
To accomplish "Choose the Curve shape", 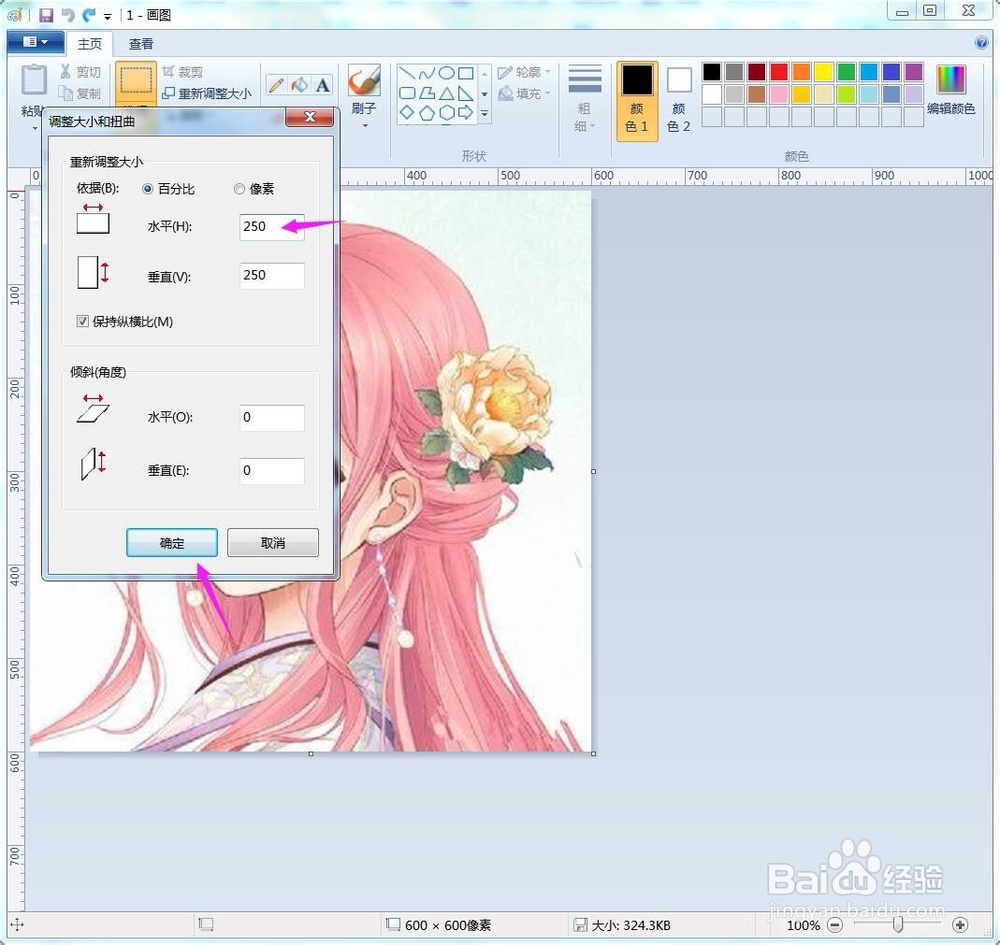I will pyautogui.click(x=427, y=73).
